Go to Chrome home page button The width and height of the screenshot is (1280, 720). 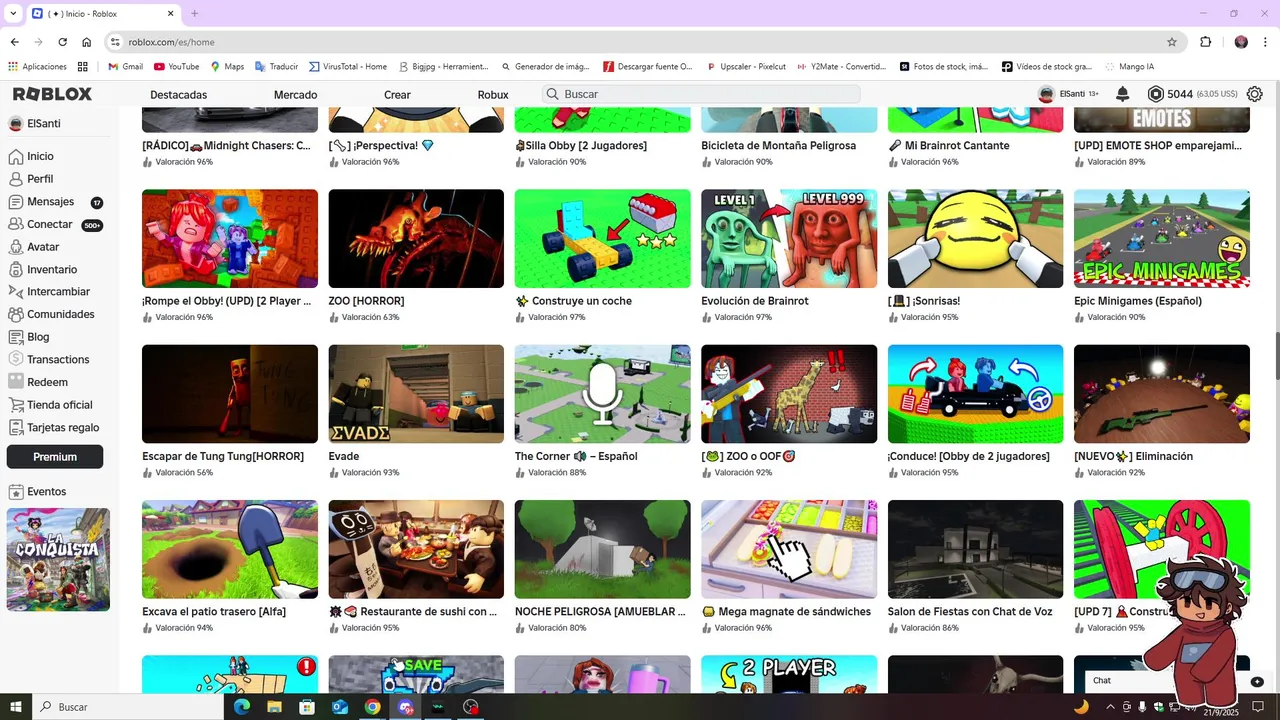(x=87, y=42)
